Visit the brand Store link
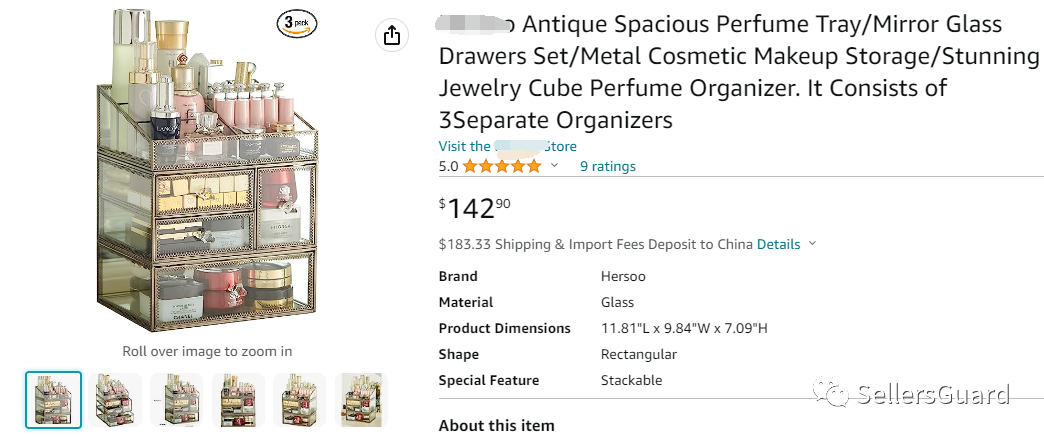1044x437 pixels. point(507,146)
